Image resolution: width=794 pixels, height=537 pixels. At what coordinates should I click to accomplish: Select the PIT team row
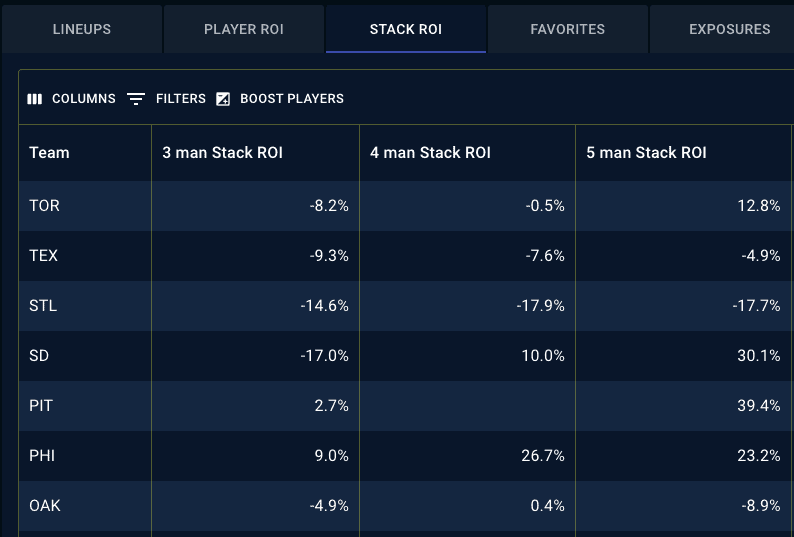(x=406, y=406)
